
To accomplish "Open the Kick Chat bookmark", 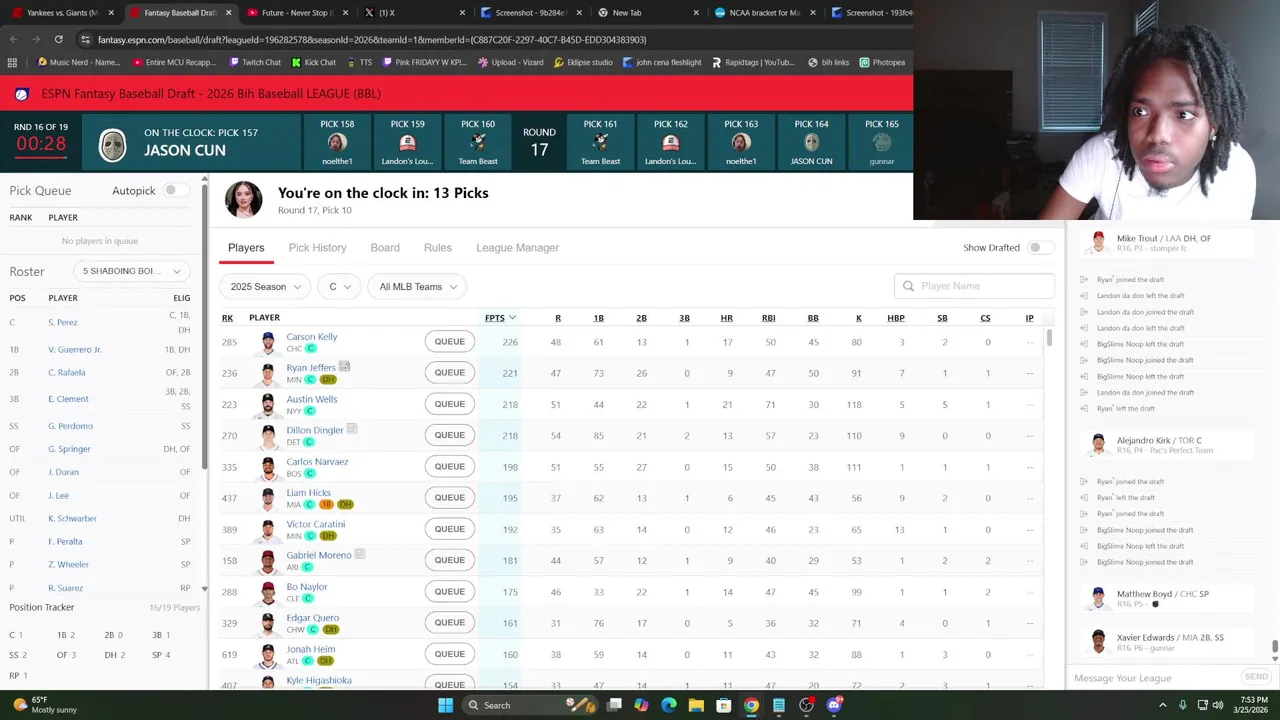I will (314, 62).
